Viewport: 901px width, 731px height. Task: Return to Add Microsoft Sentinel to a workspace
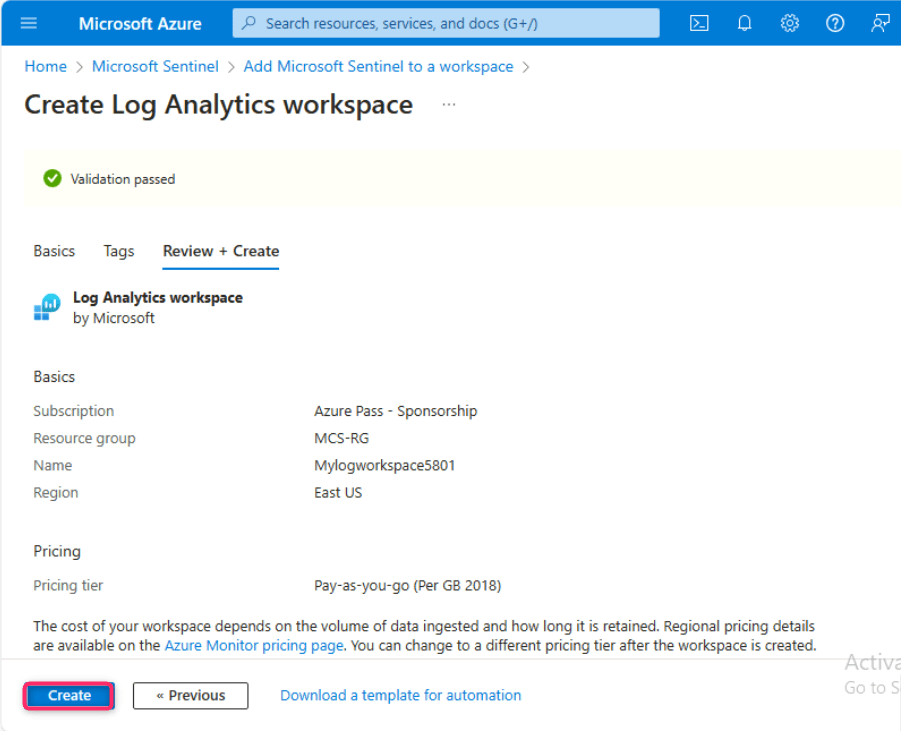coord(378,67)
